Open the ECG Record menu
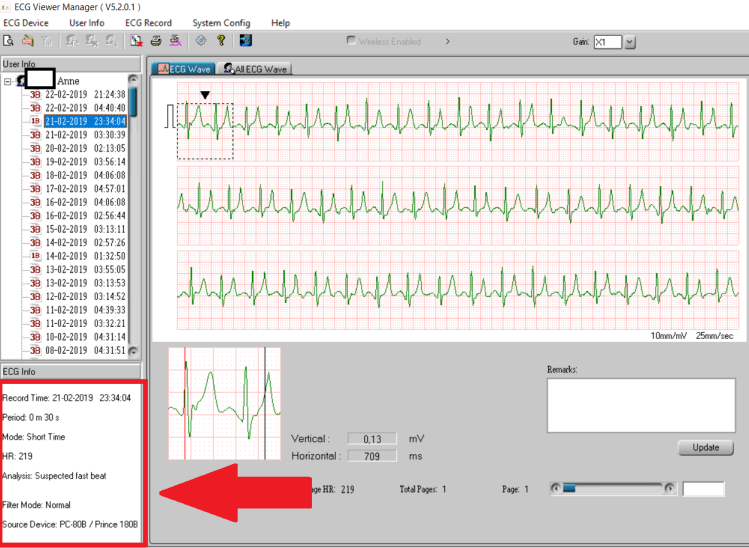The image size is (749, 548). coord(148,22)
